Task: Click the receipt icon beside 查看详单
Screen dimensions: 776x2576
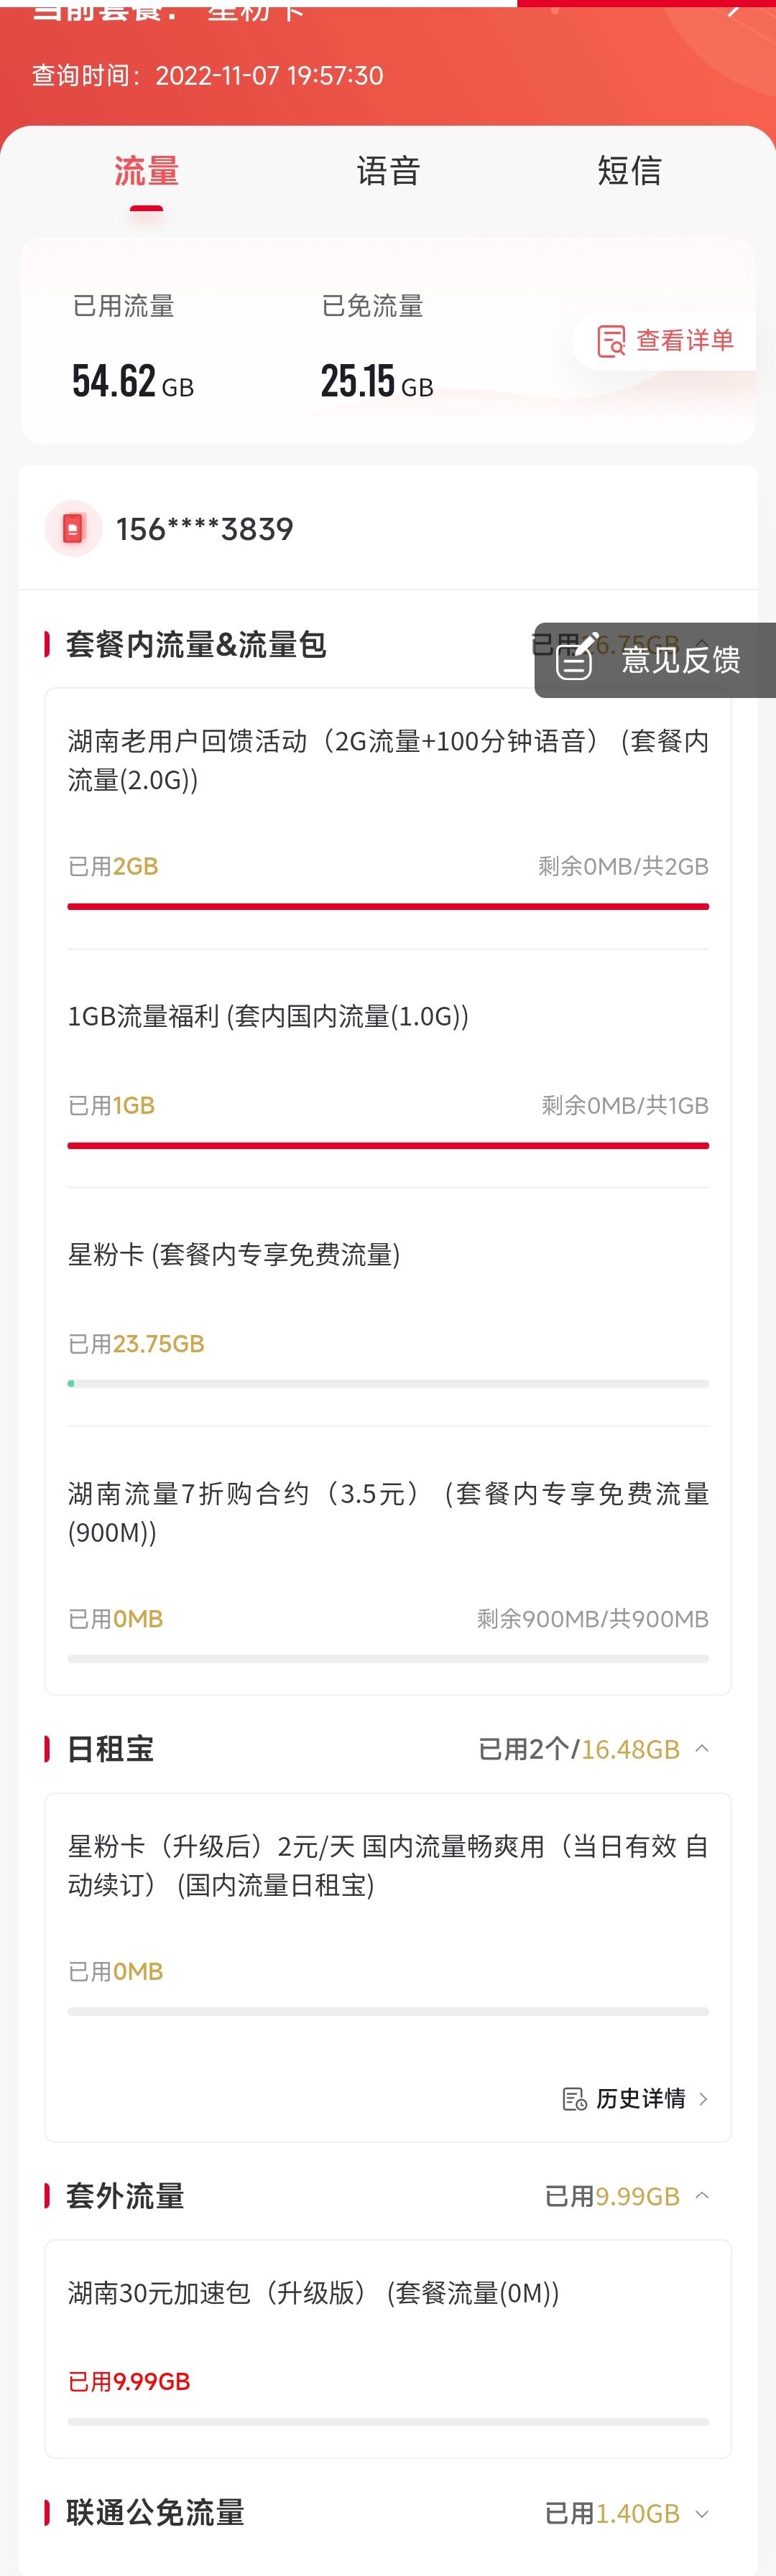Action: (x=610, y=341)
